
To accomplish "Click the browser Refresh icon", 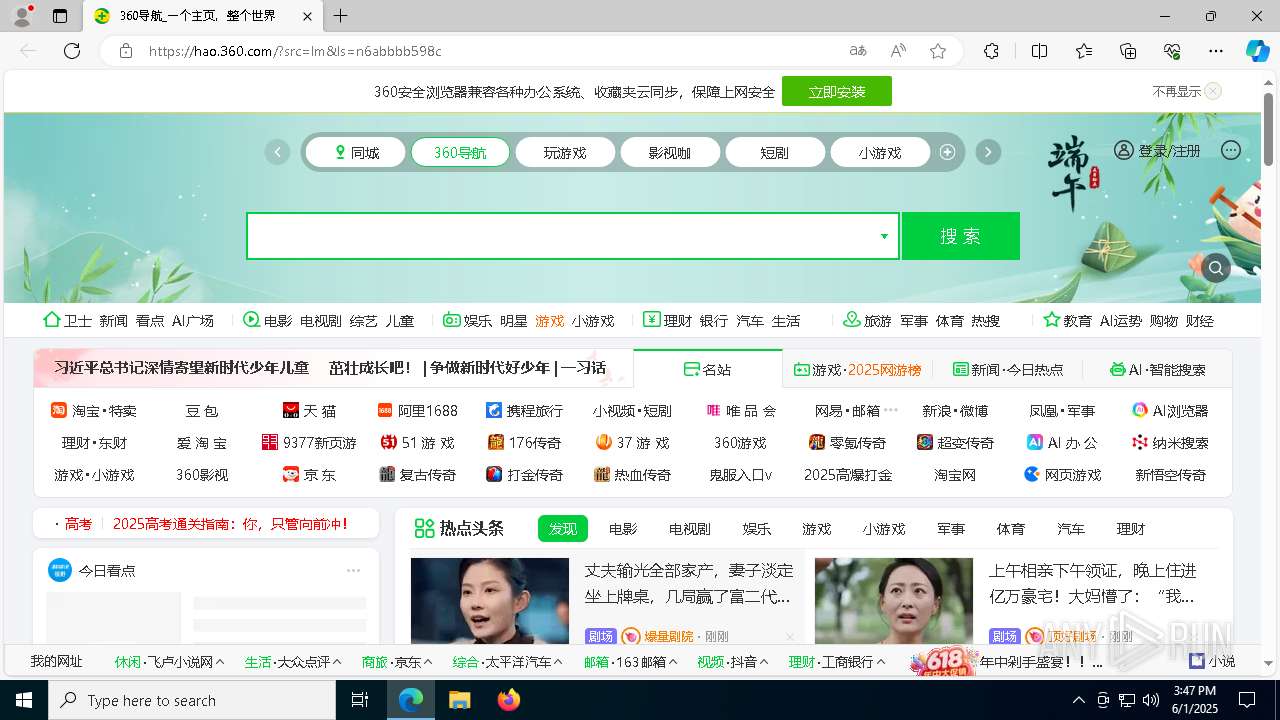I will 72,51.
